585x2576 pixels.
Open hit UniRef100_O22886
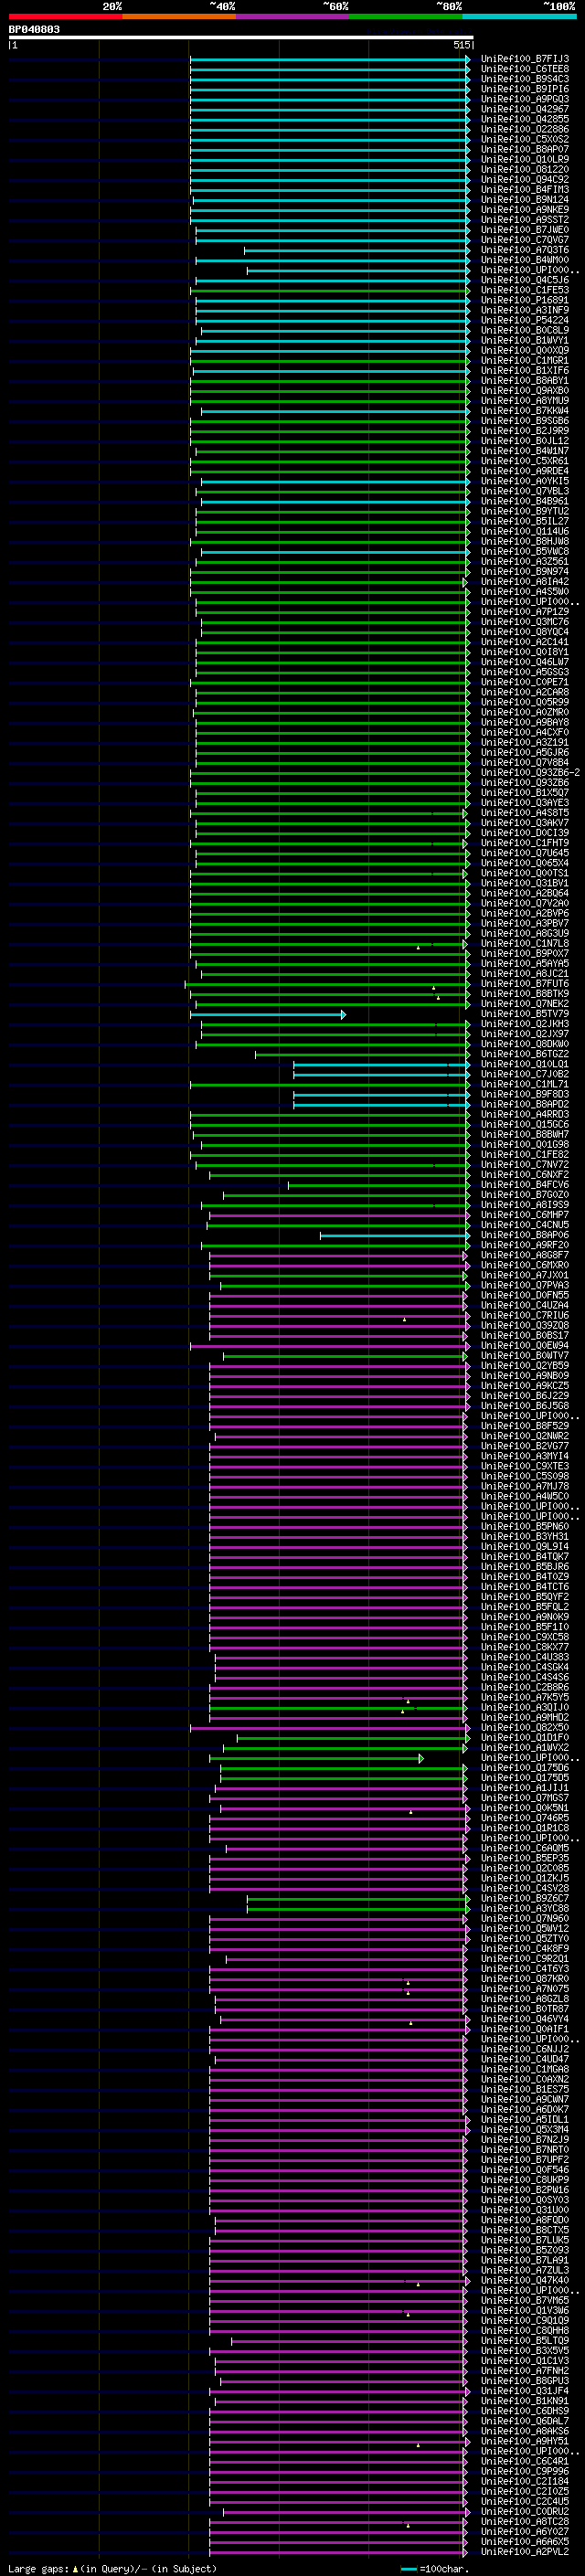524,129
